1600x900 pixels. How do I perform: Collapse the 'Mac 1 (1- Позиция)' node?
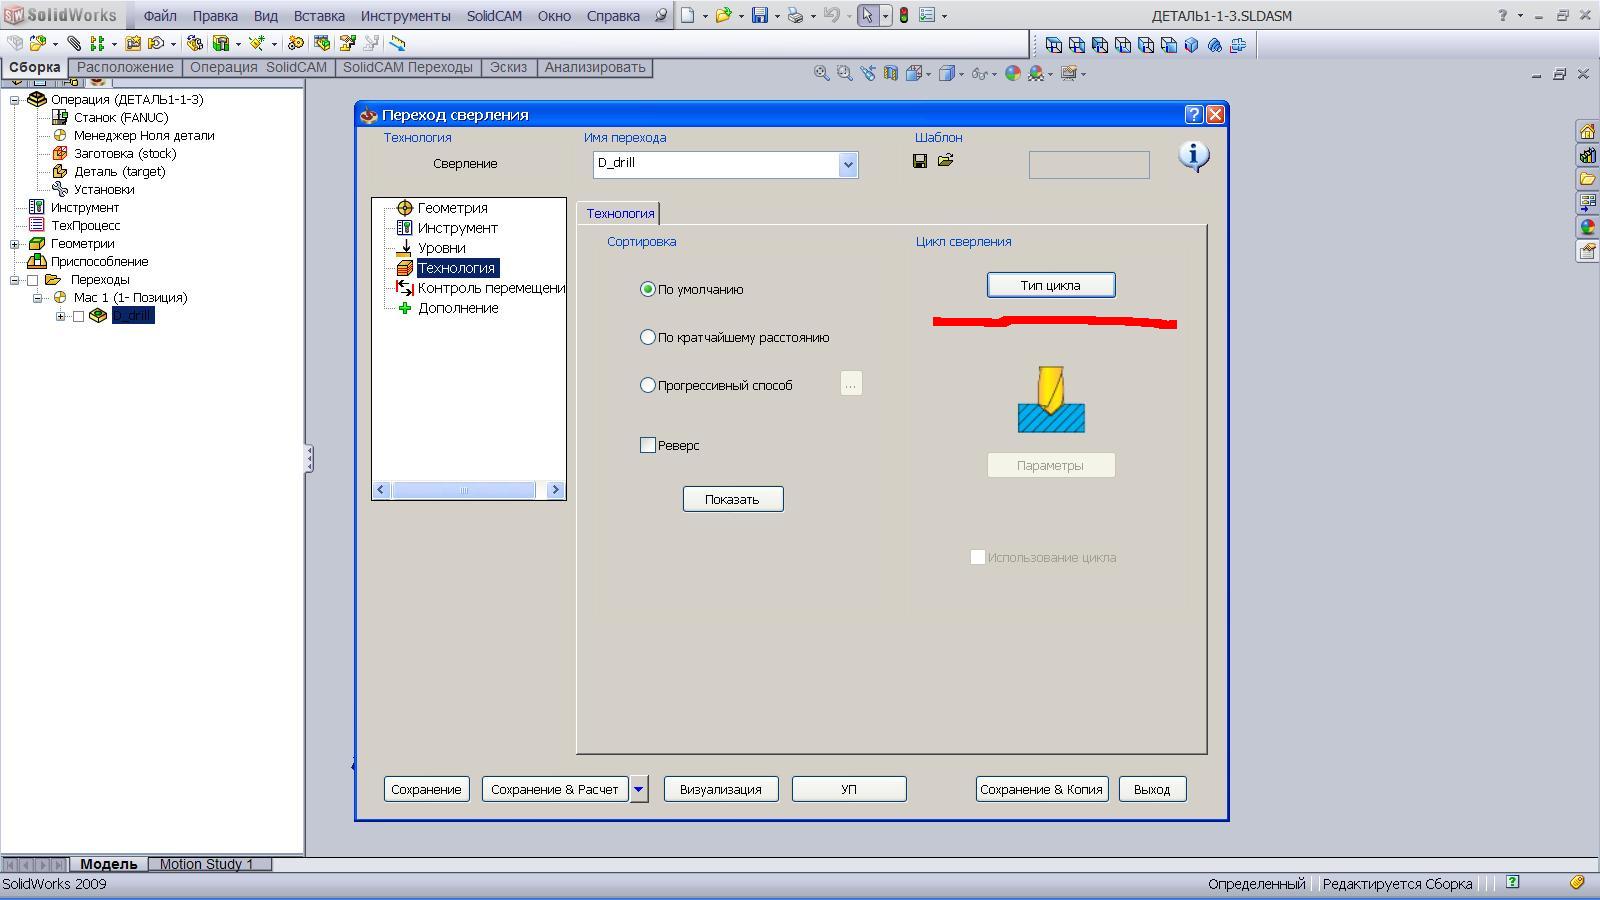(38, 298)
